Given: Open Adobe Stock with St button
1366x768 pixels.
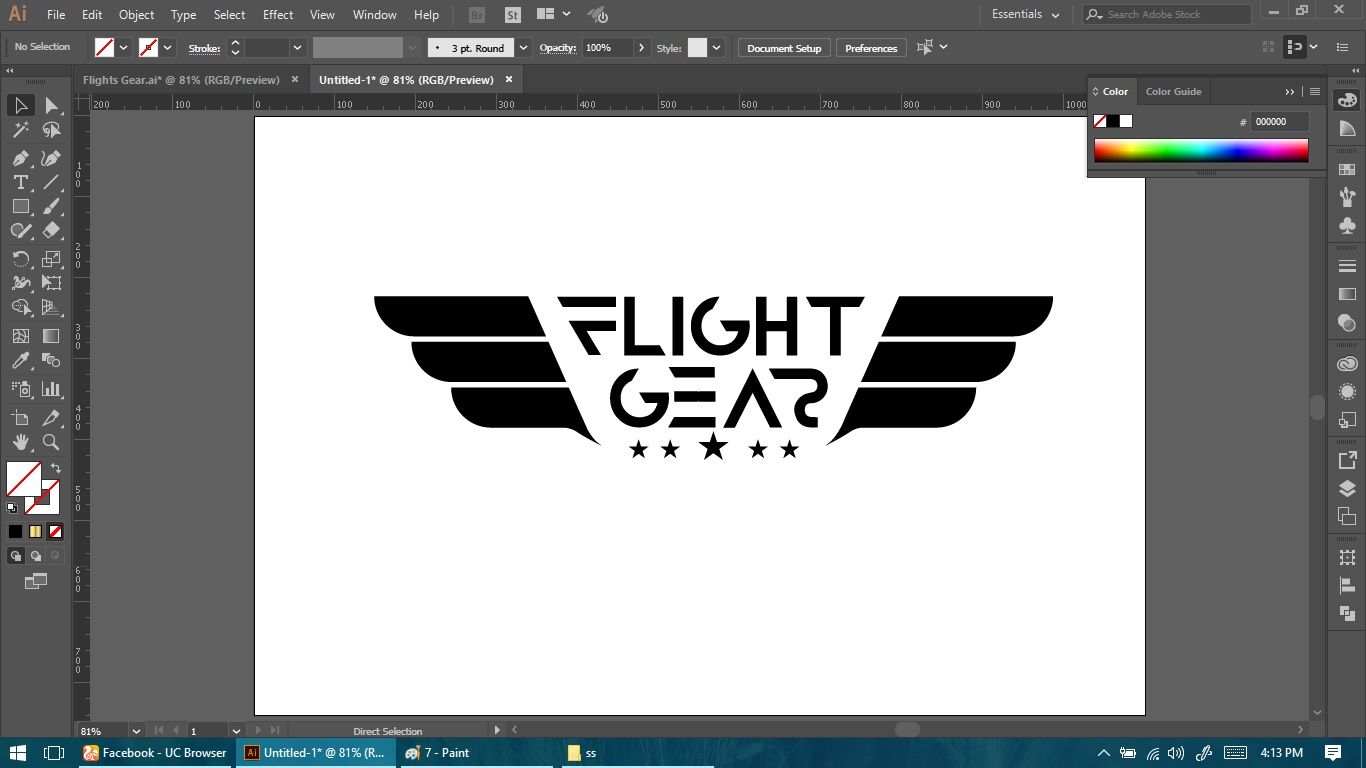Looking at the screenshot, I should point(513,15).
